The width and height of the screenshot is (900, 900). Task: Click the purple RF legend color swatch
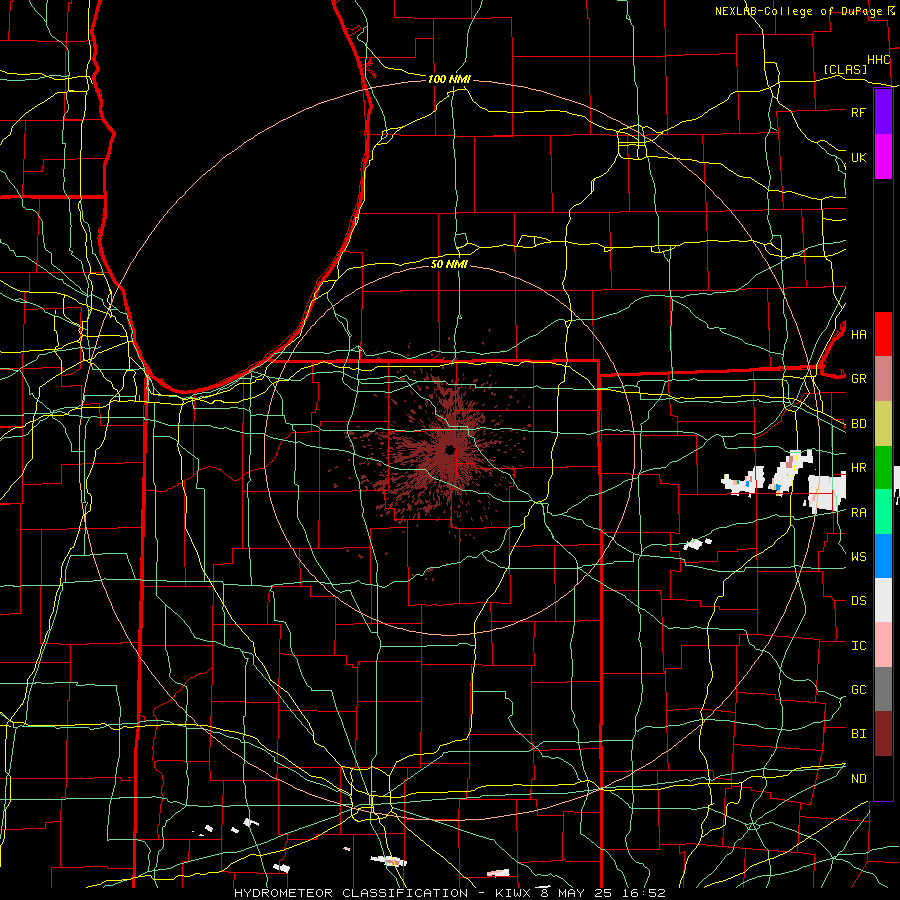tap(883, 112)
